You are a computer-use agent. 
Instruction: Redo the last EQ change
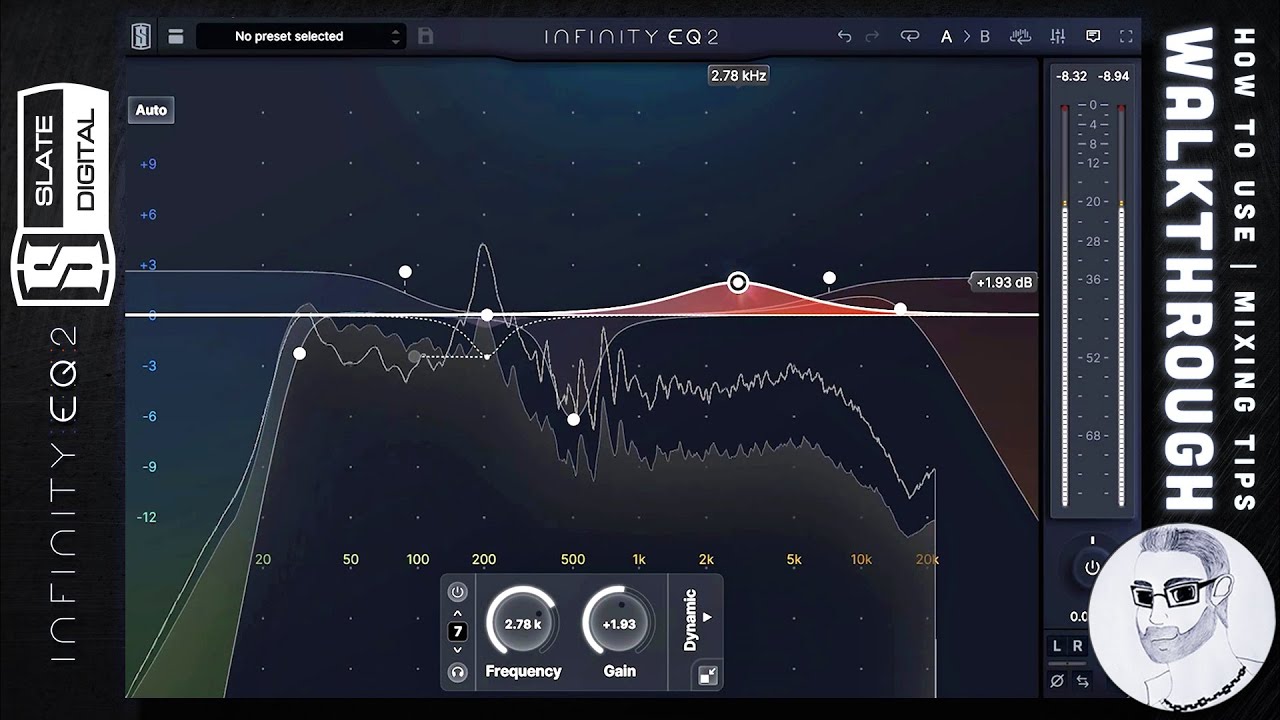[x=872, y=37]
